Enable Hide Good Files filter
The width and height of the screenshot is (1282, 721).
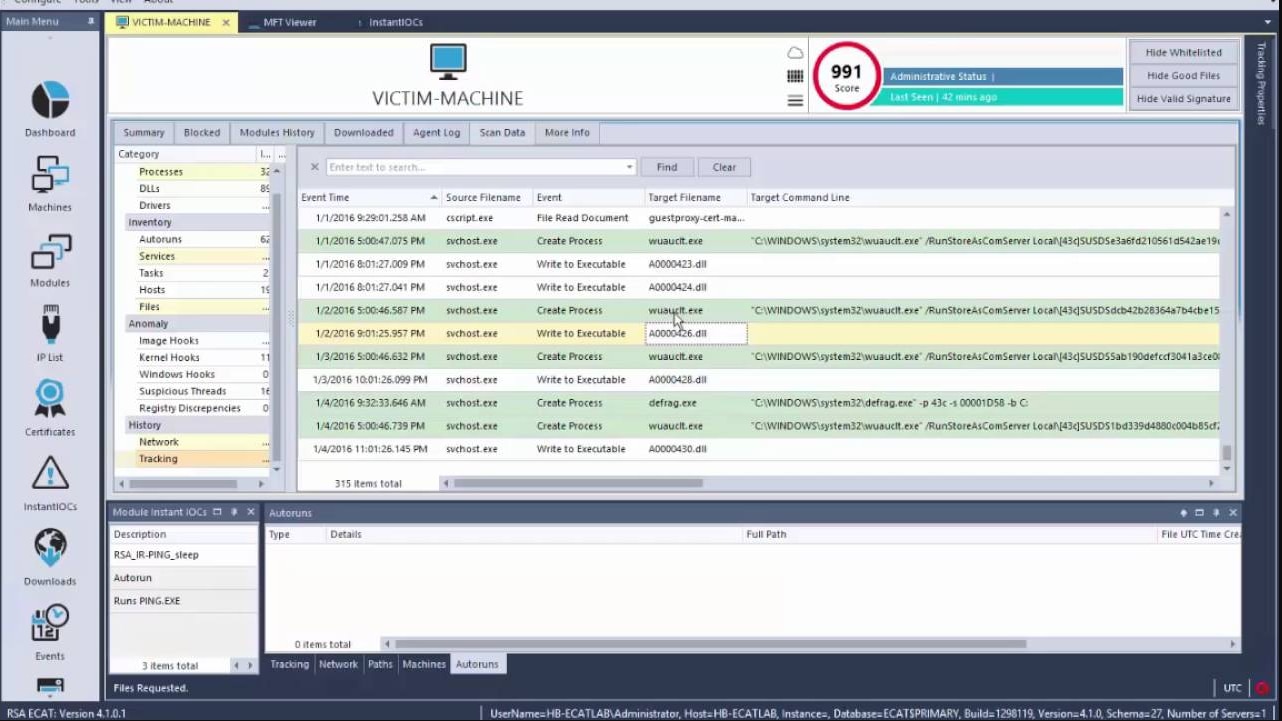click(1183, 75)
